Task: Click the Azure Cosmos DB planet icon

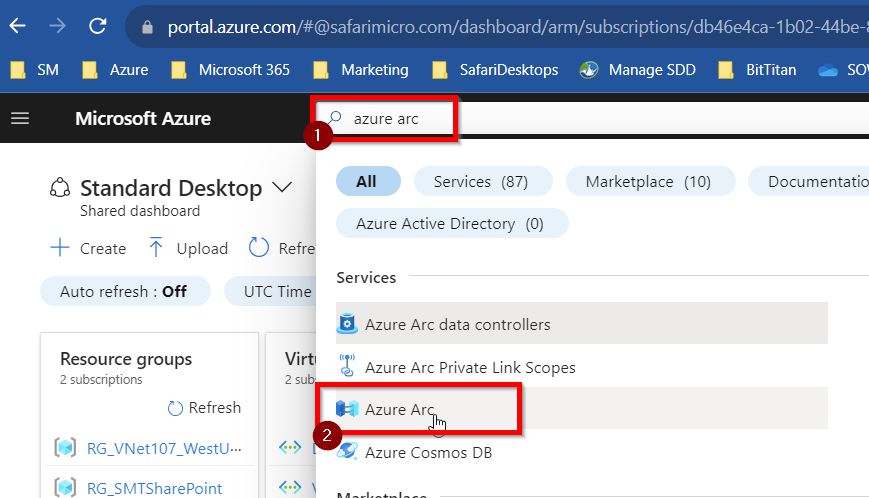Action: pos(347,451)
